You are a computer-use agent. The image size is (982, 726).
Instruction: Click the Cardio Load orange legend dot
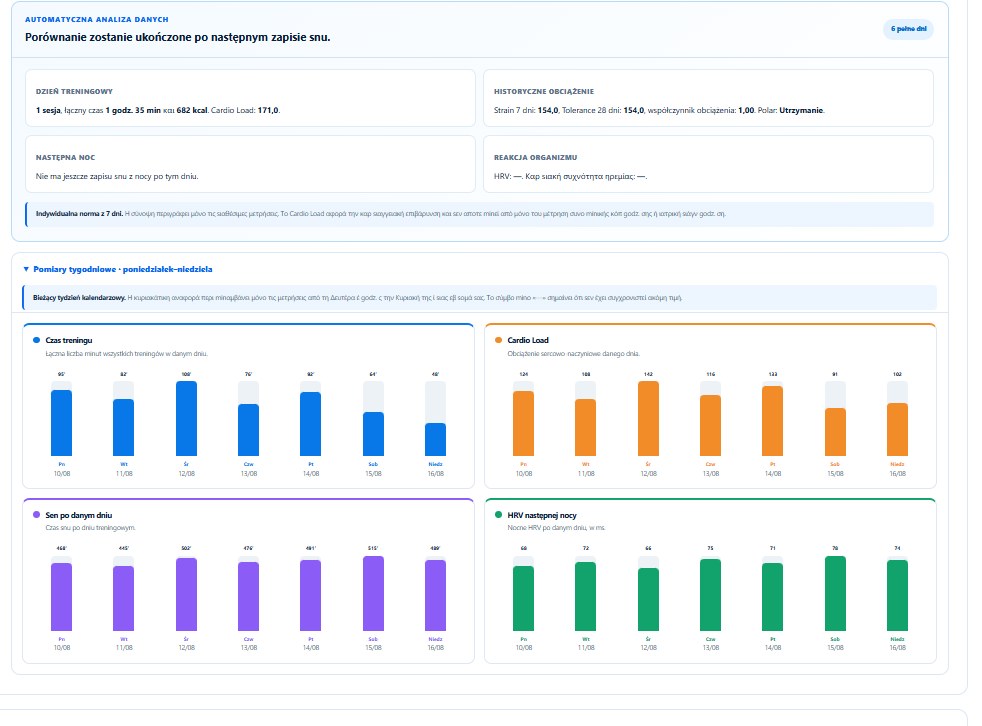tap(499, 340)
